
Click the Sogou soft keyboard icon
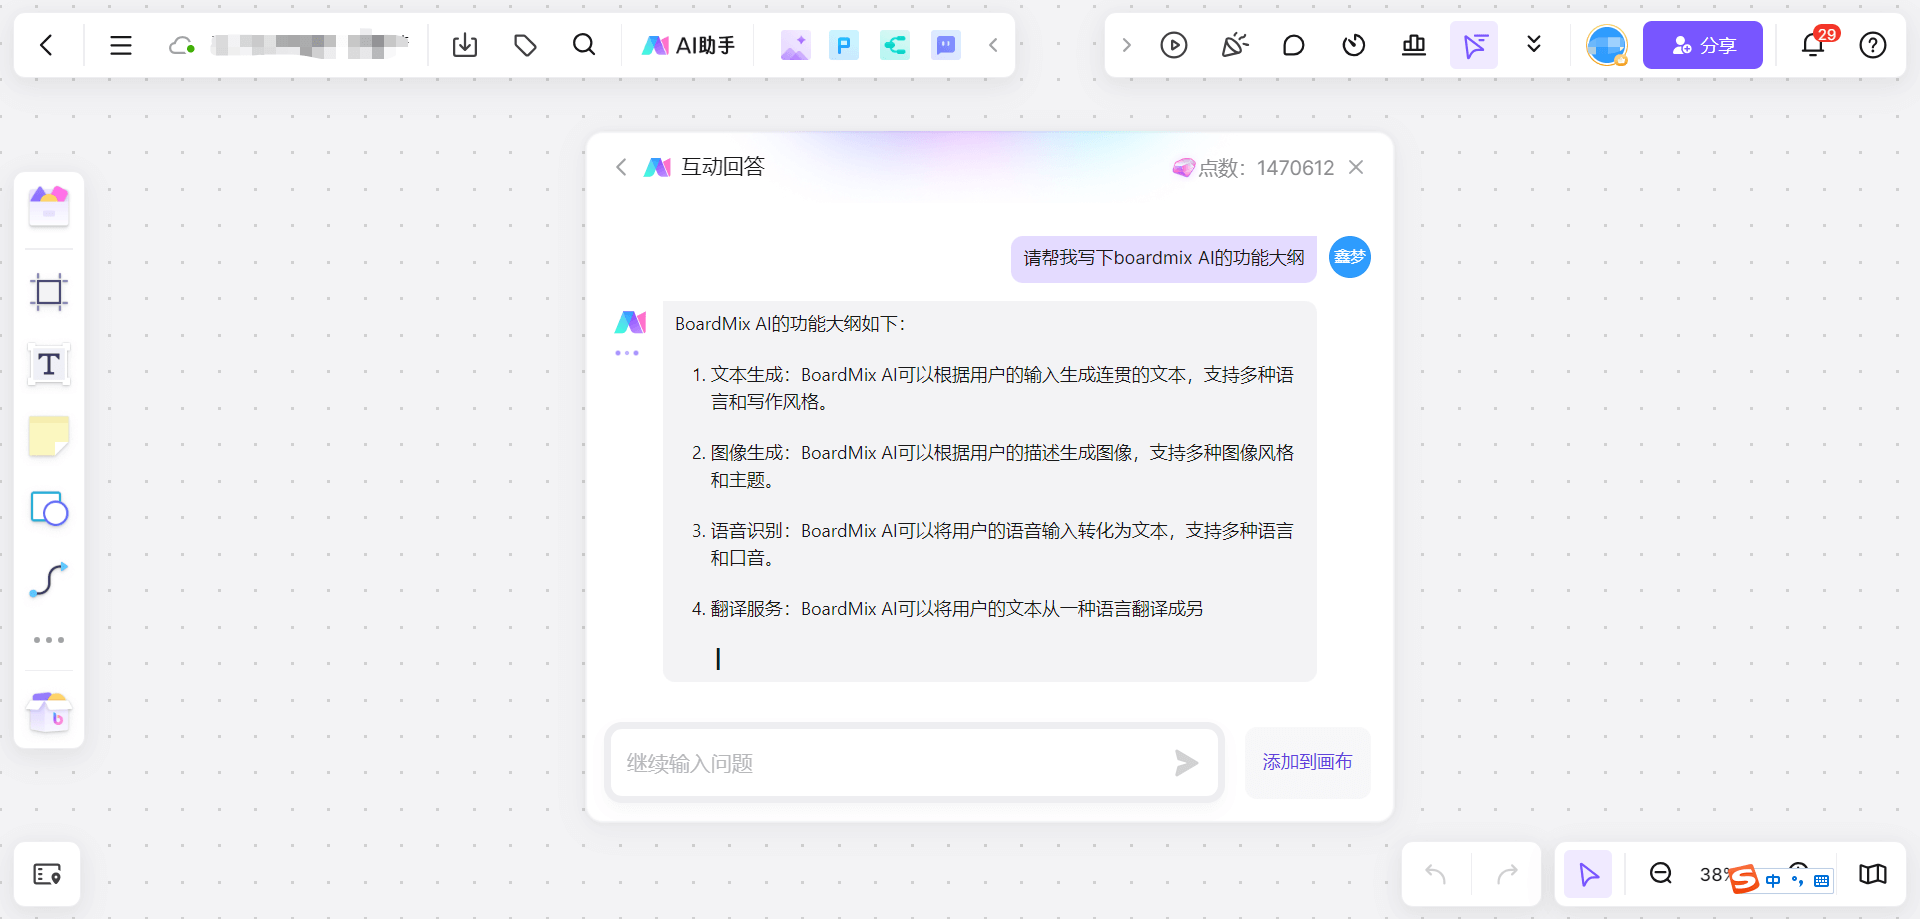click(x=1822, y=881)
